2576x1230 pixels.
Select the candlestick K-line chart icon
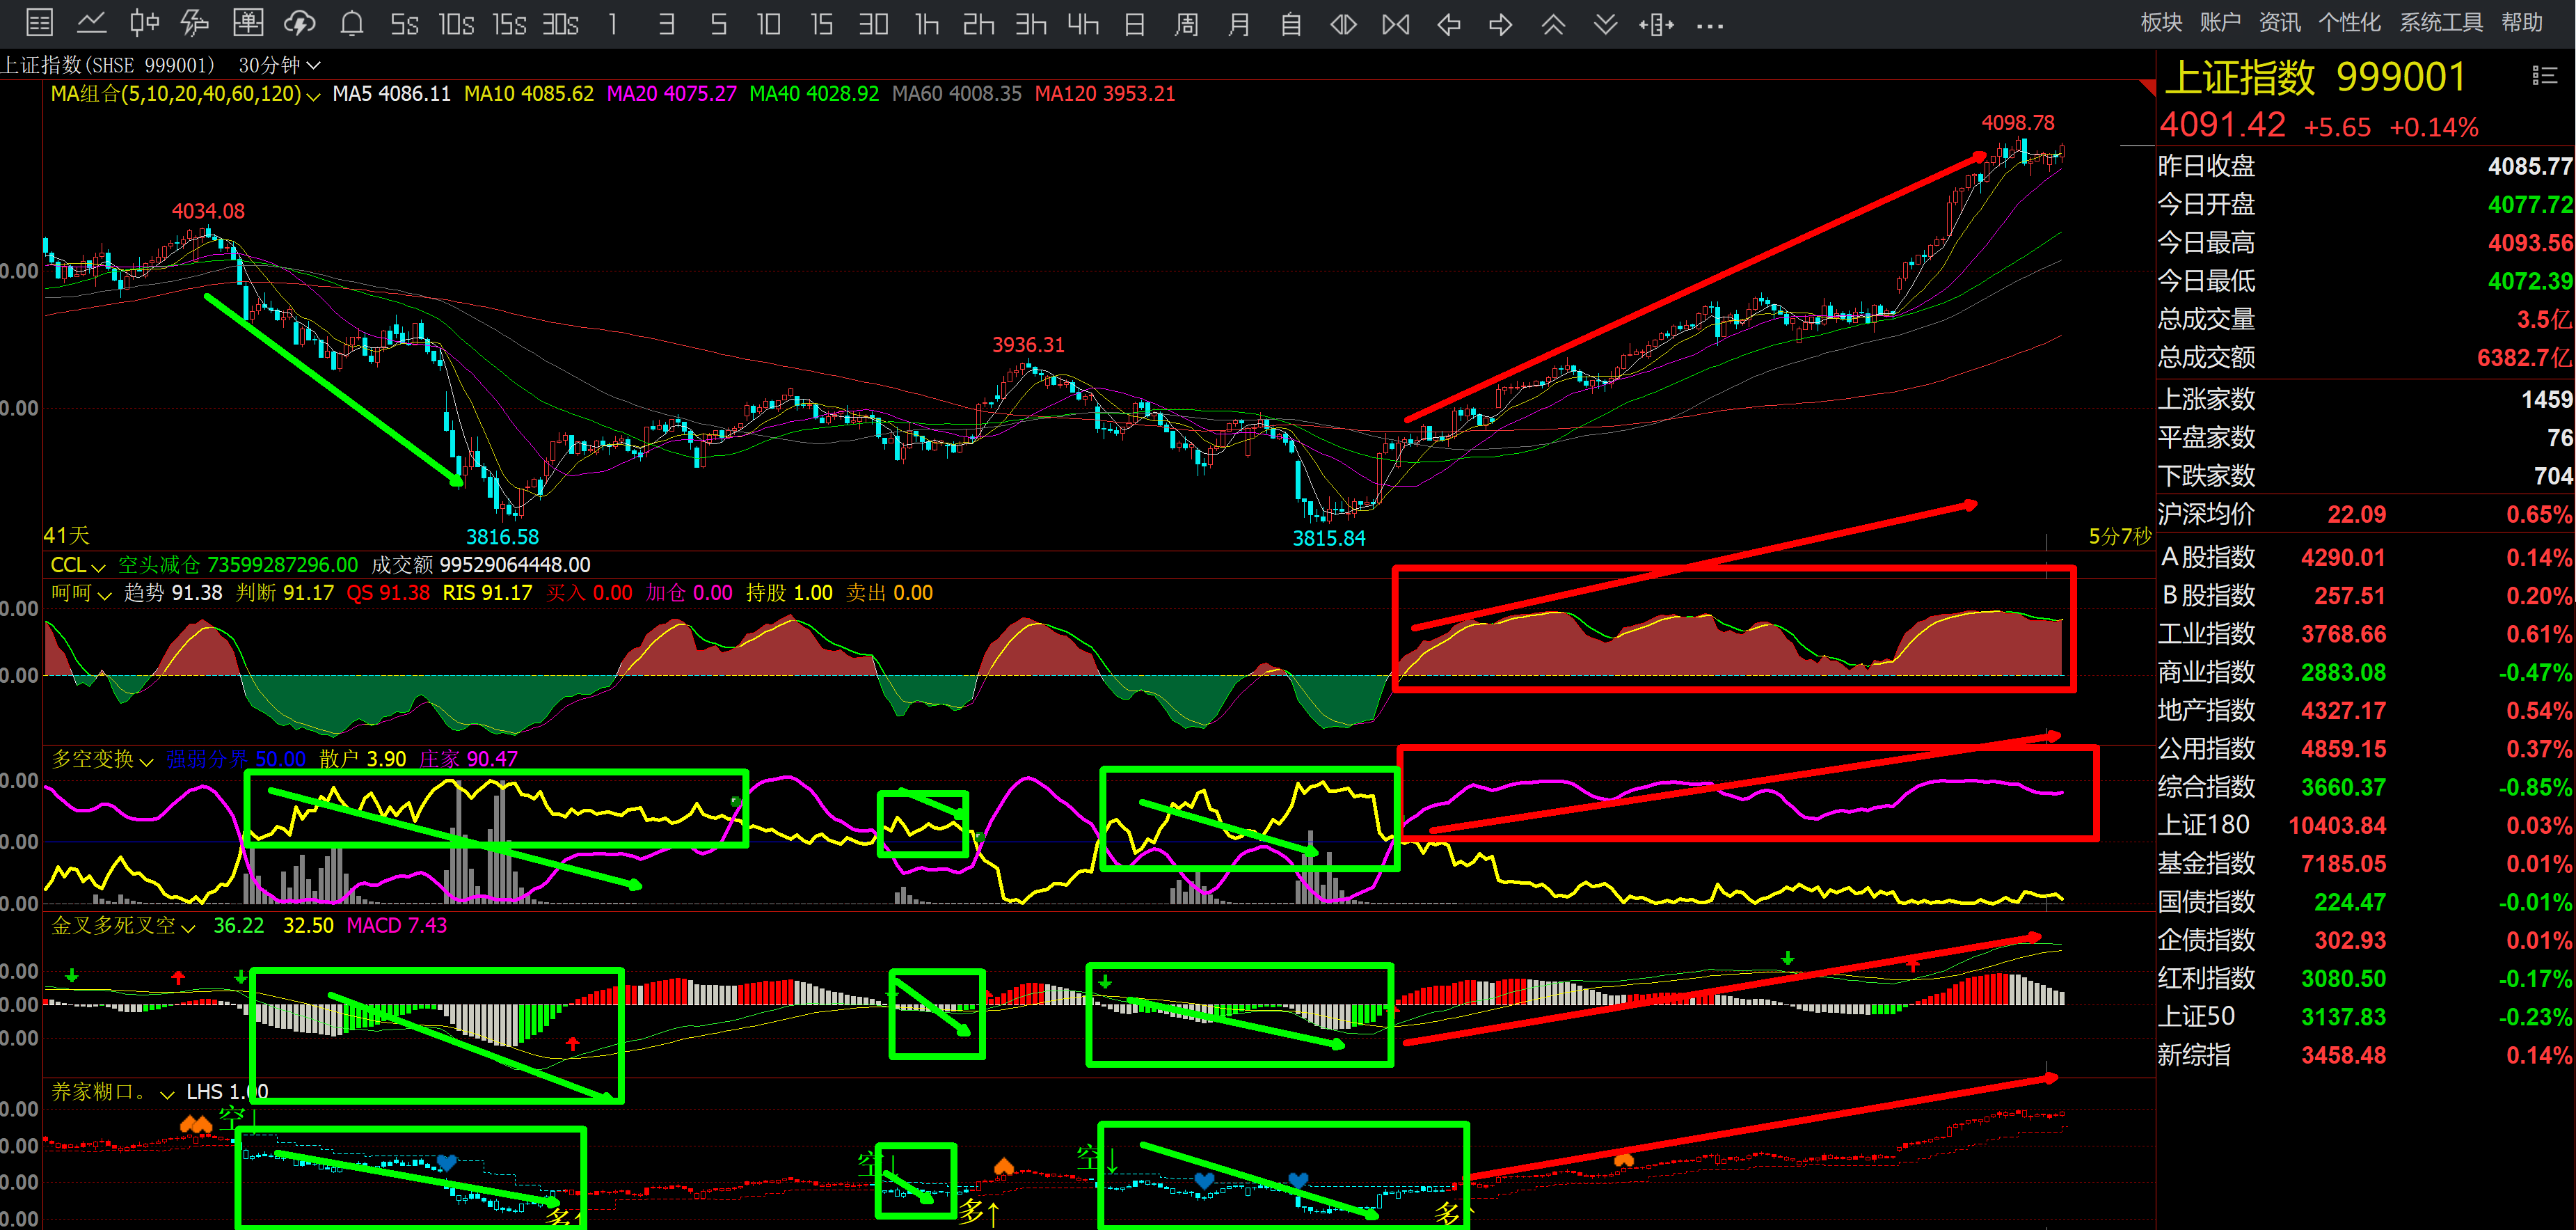click(x=144, y=23)
